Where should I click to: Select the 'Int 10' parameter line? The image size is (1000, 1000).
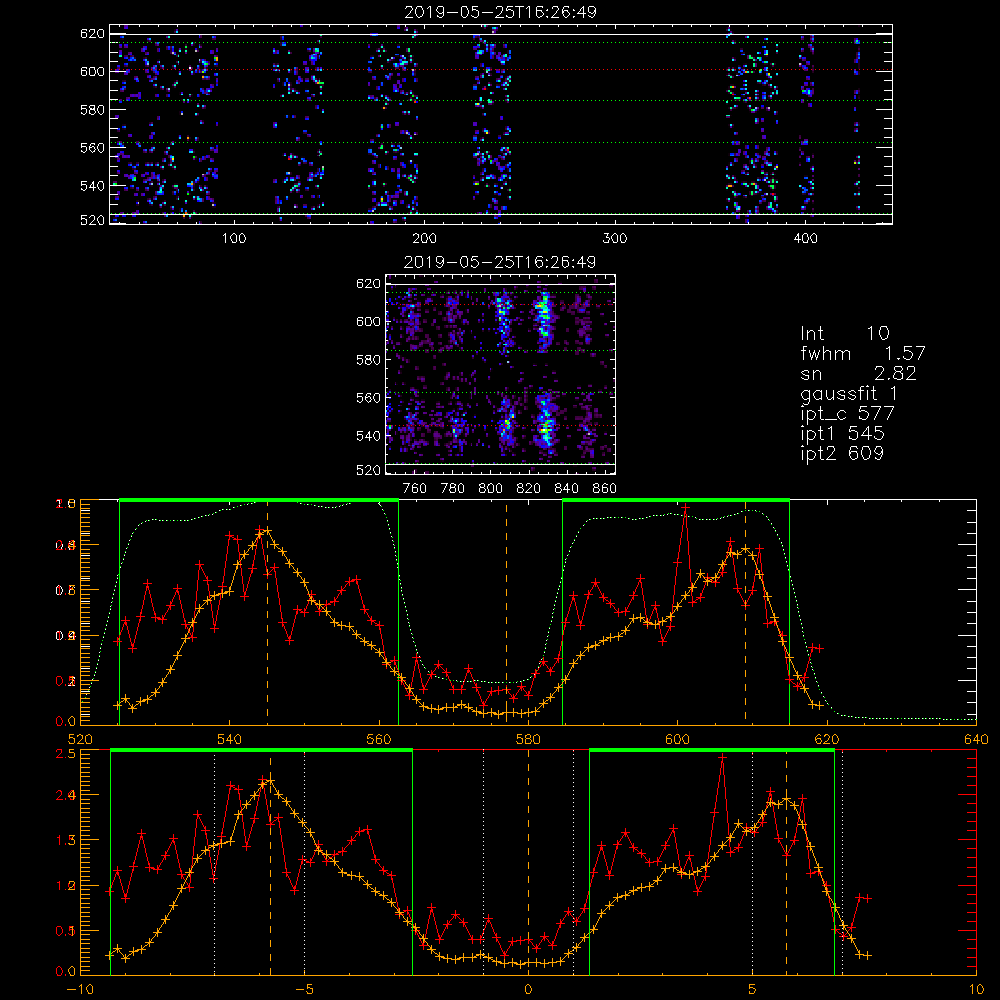[x=844, y=334]
